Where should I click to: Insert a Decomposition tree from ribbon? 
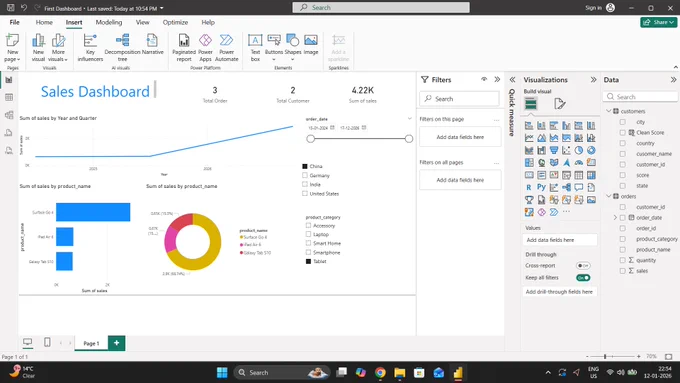click(x=122, y=48)
